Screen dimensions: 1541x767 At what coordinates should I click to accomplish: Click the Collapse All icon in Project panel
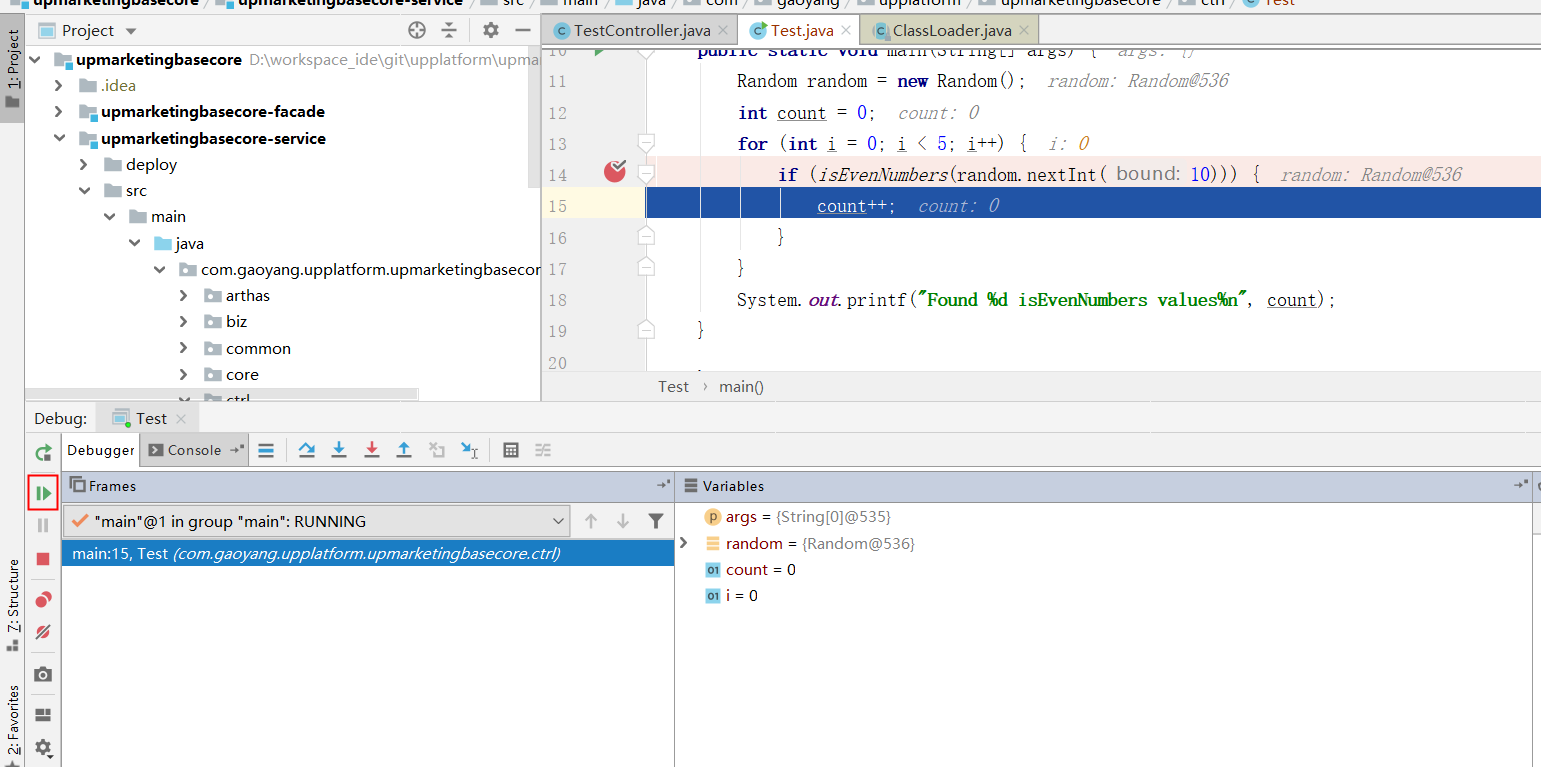click(x=449, y=30)
